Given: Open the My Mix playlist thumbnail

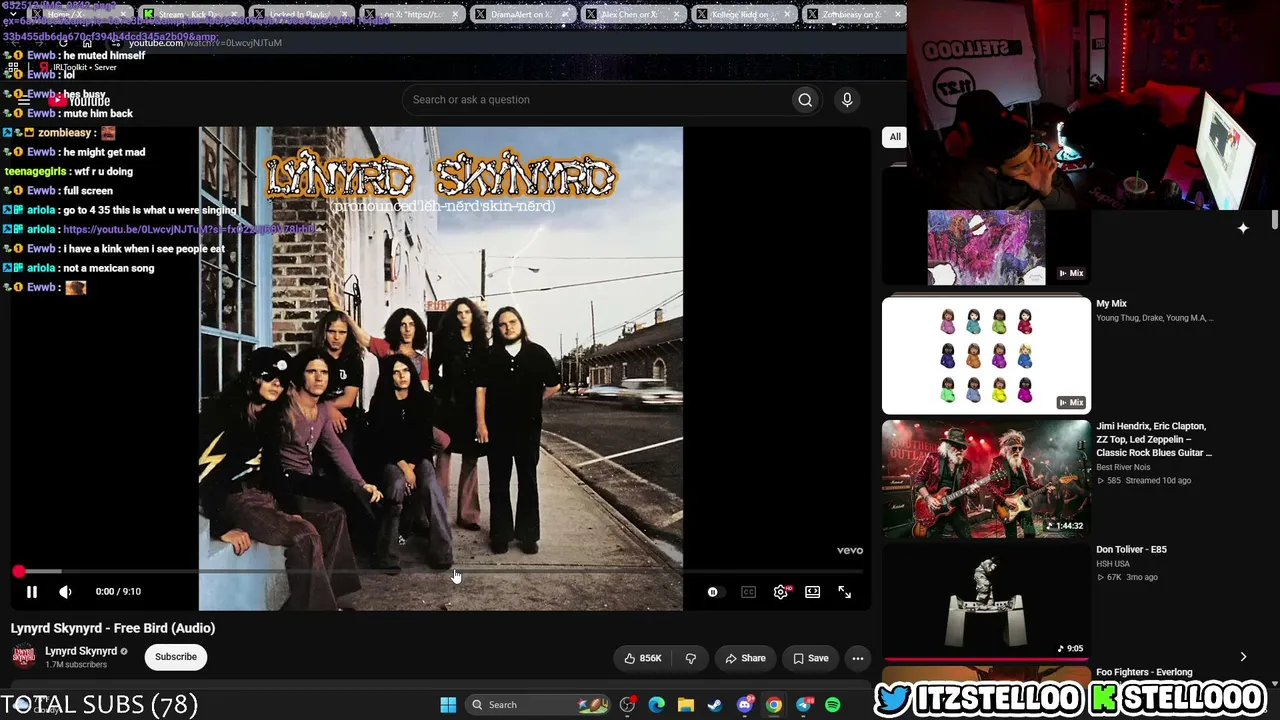Looking at the screenshot, I should click(x=986, y=355).
